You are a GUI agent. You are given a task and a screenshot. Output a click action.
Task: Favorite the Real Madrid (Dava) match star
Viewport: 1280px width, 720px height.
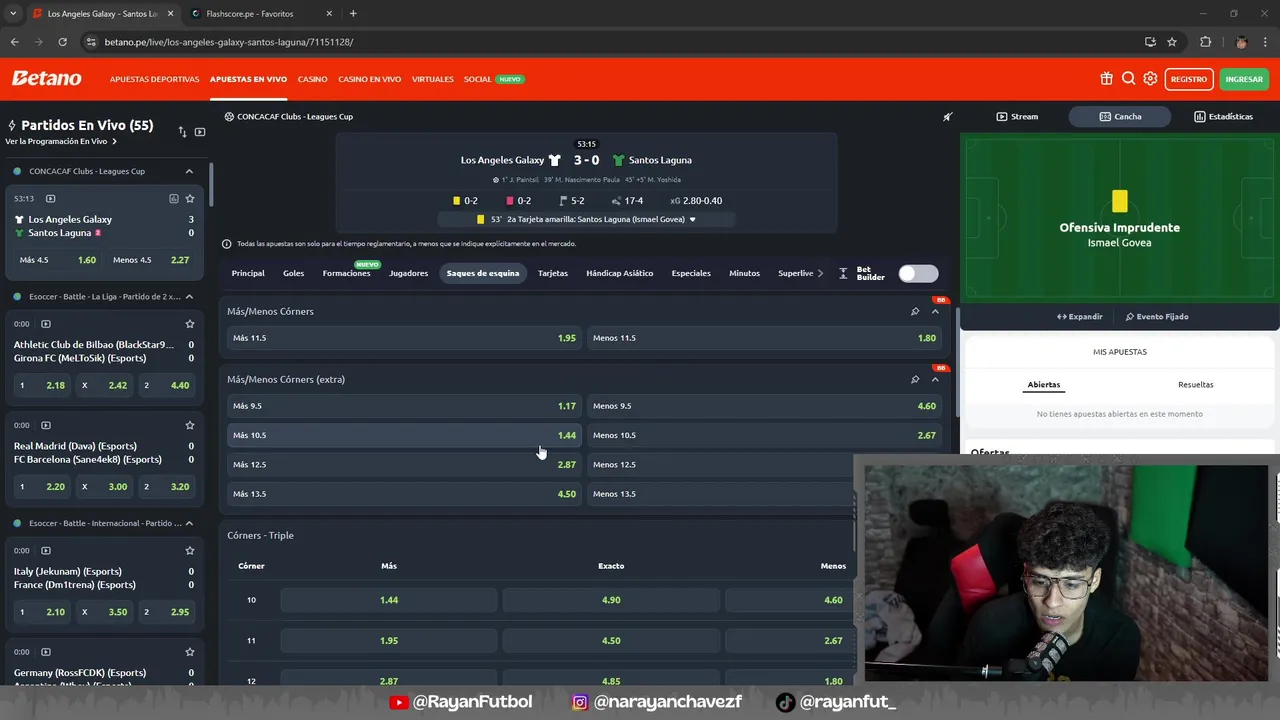pos(190,425)
